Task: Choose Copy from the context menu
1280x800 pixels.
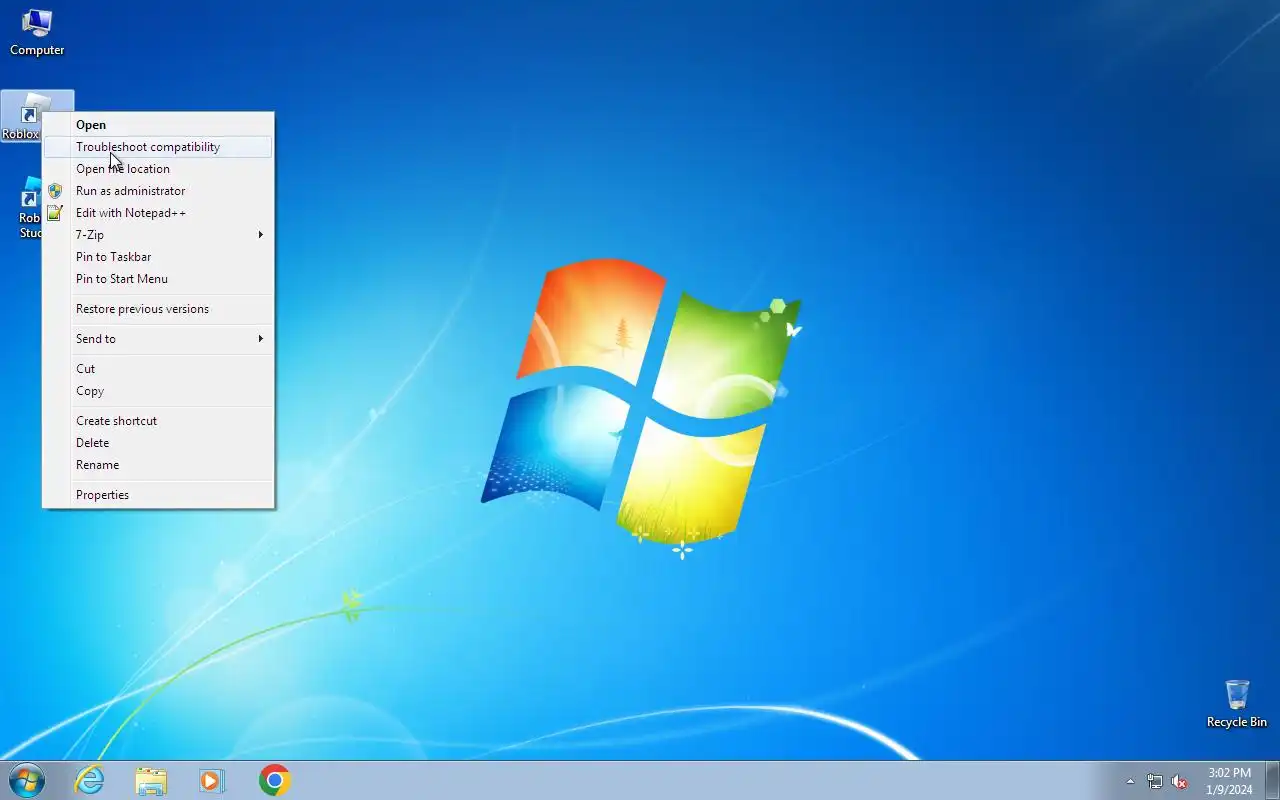Action: pyautogui.click(x=158, y=391)
